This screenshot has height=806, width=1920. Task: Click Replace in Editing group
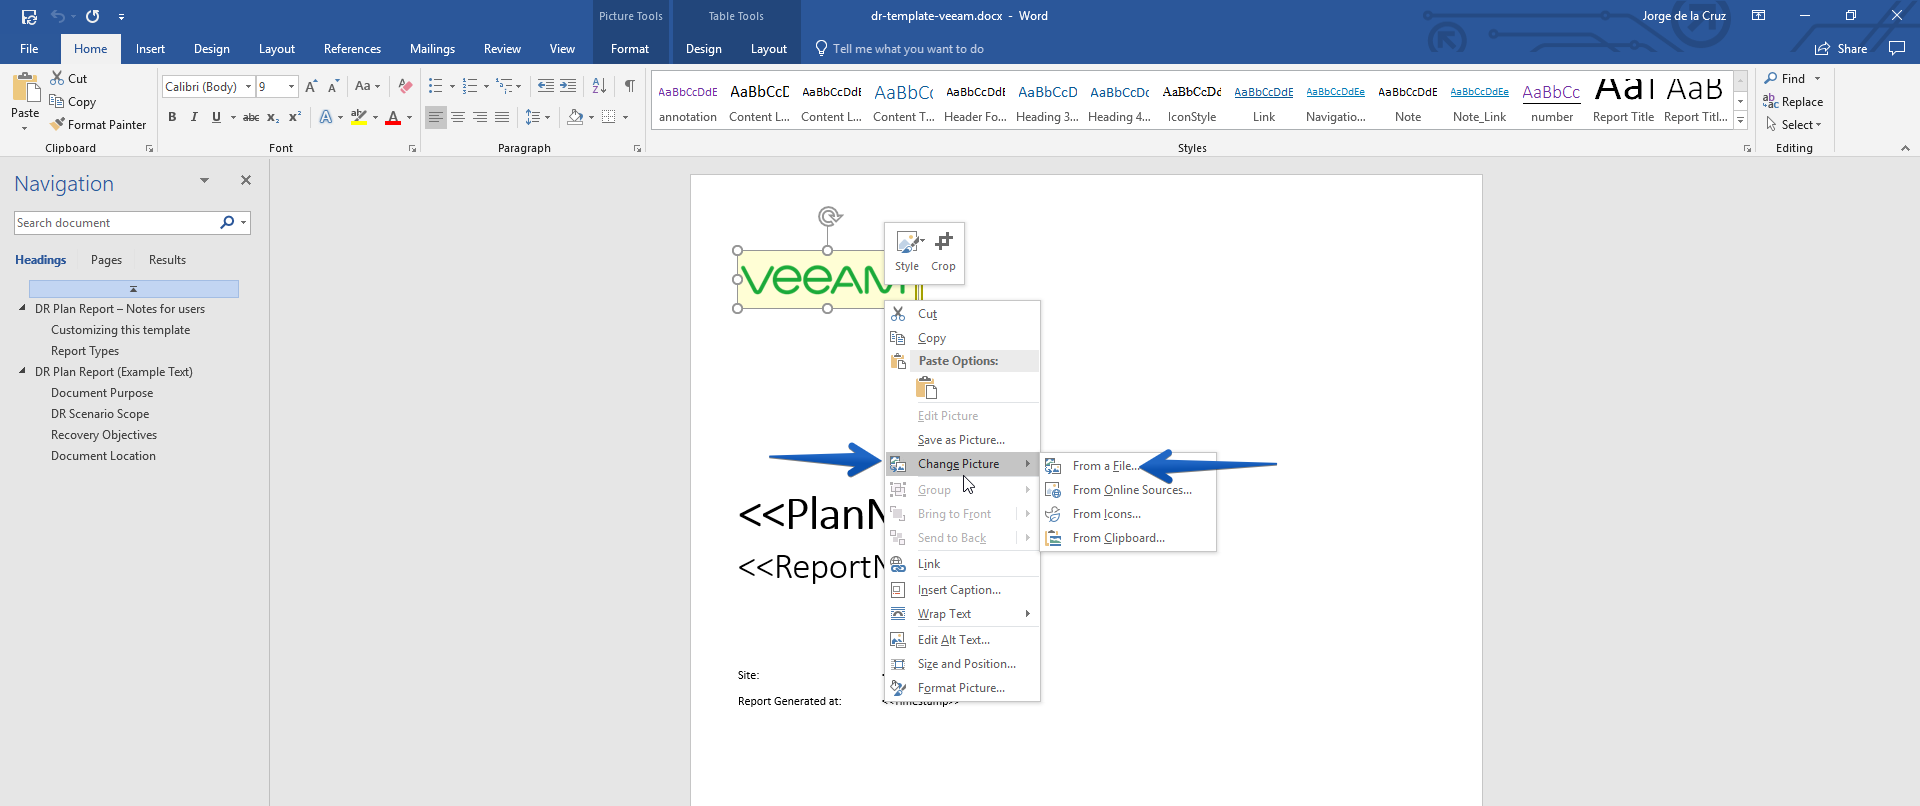tap(1793, 102)
